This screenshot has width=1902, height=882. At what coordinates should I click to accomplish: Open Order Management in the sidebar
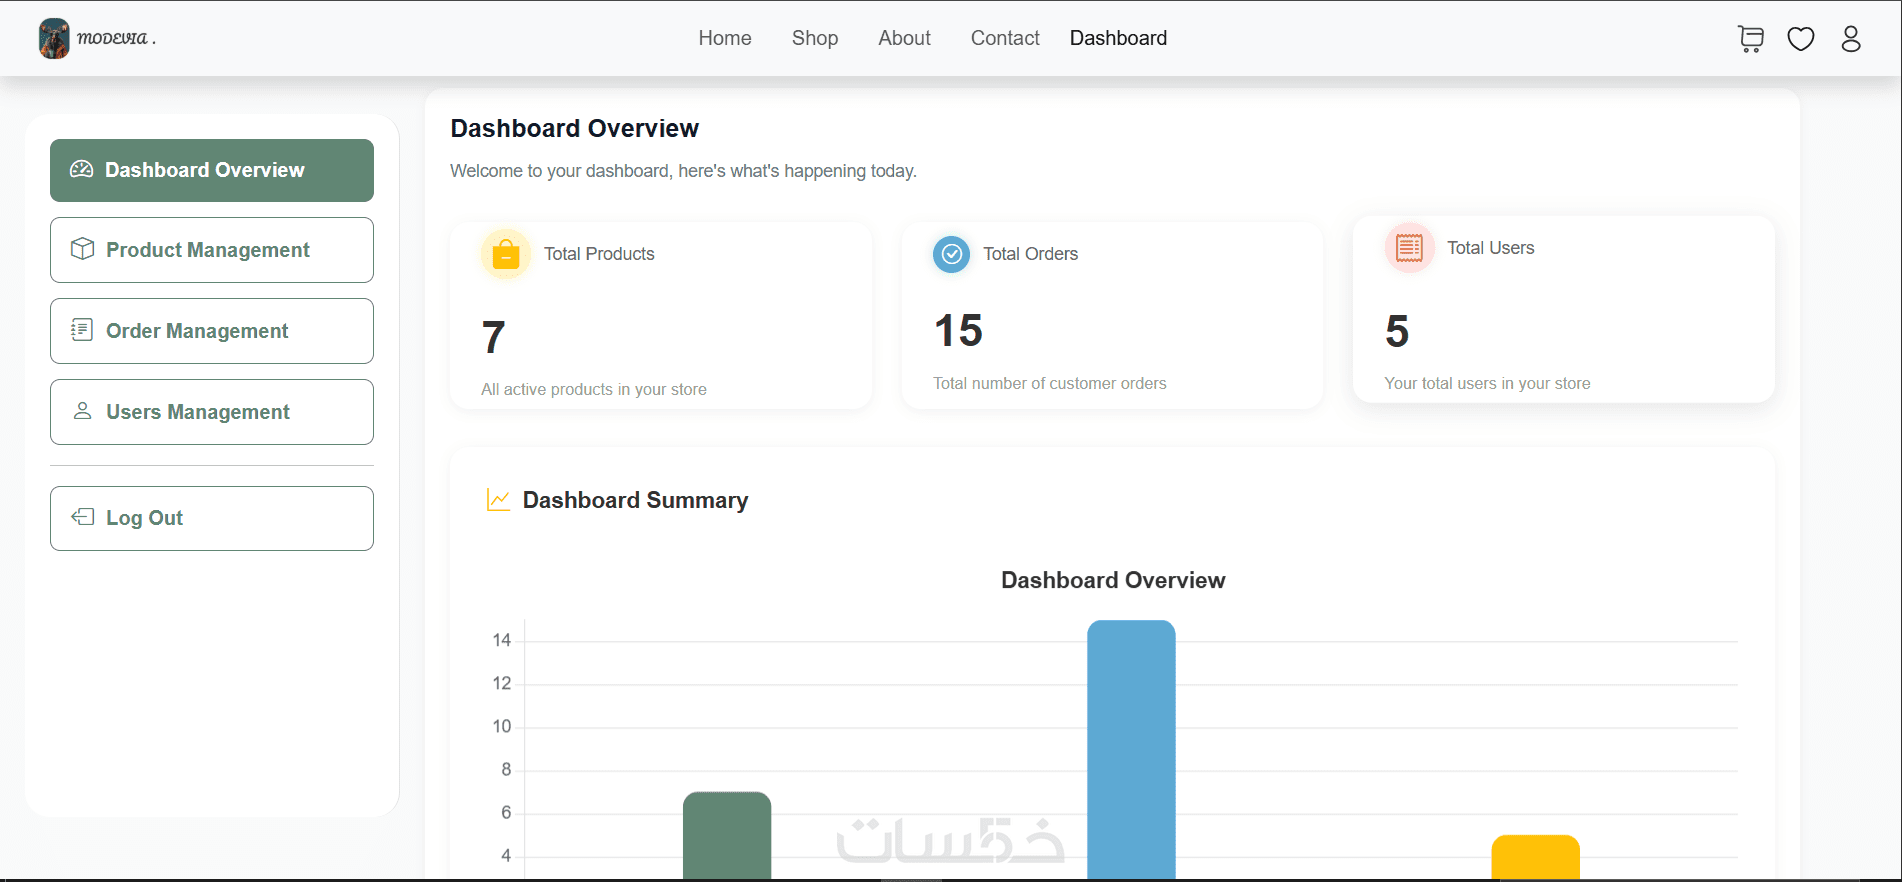212,331
